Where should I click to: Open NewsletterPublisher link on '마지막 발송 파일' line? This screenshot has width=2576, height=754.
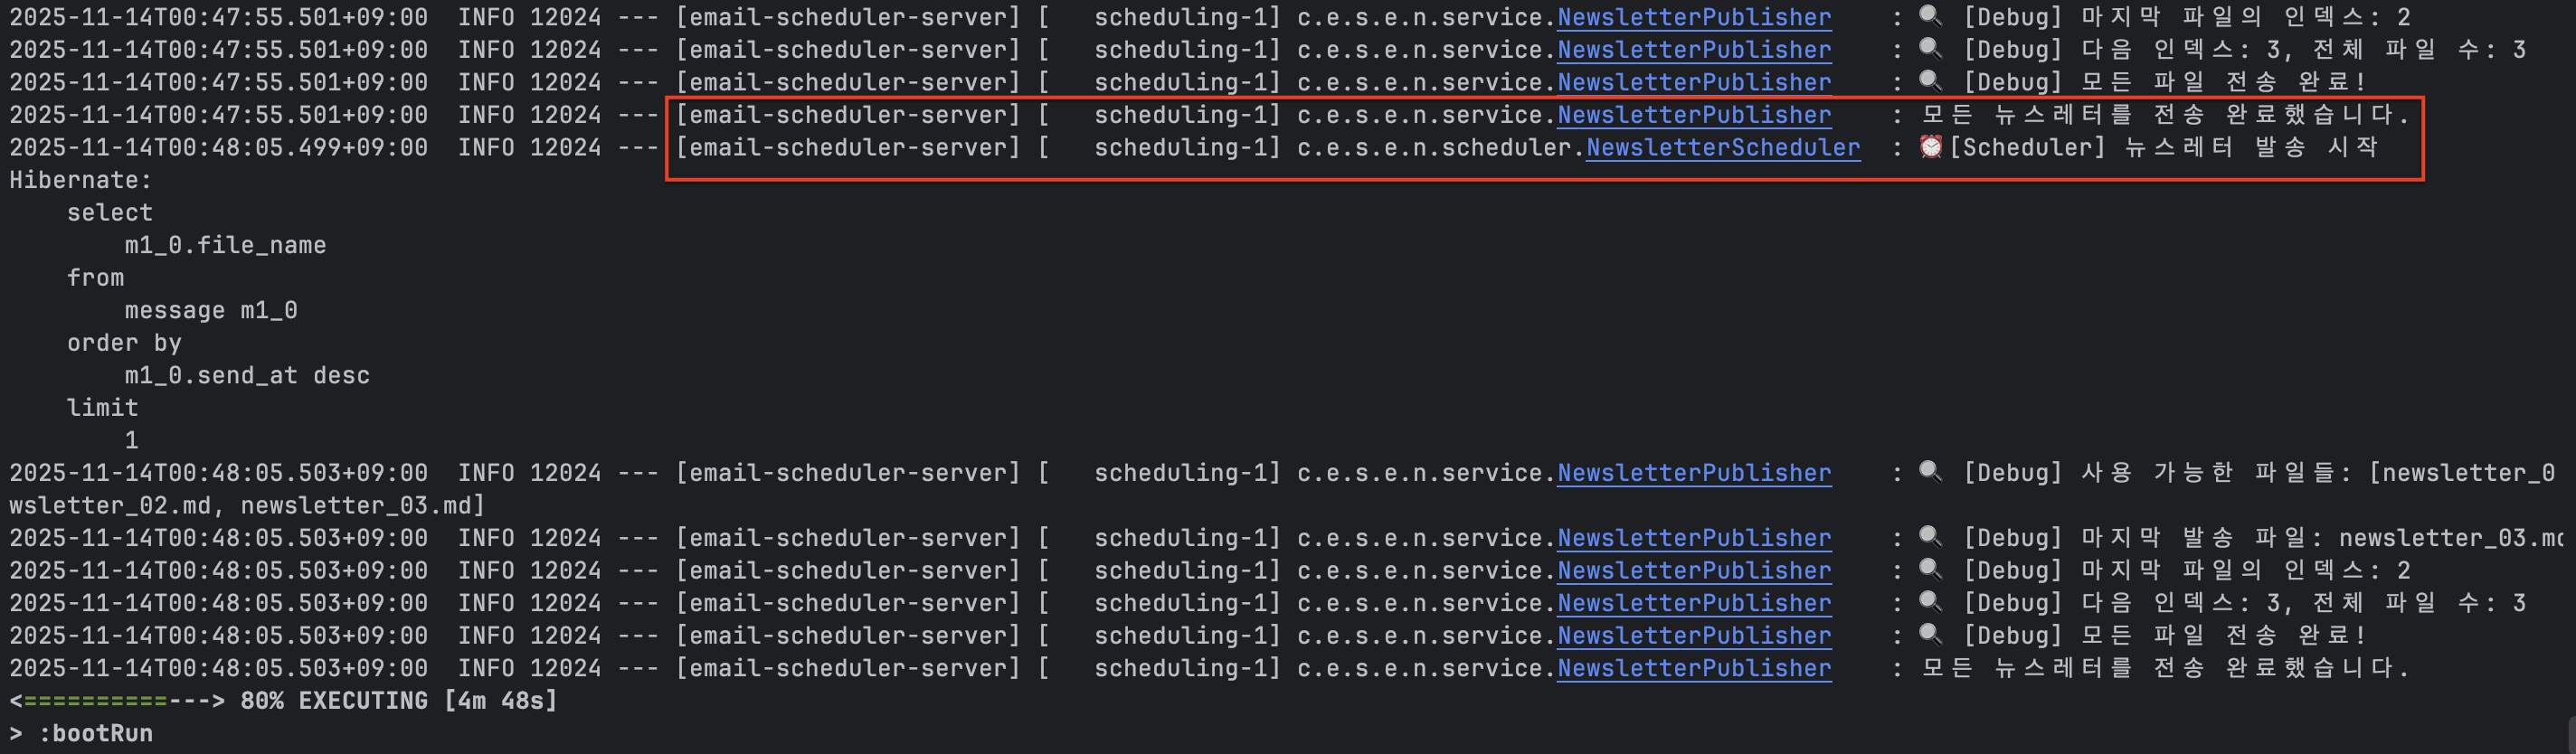point(1693,538)
